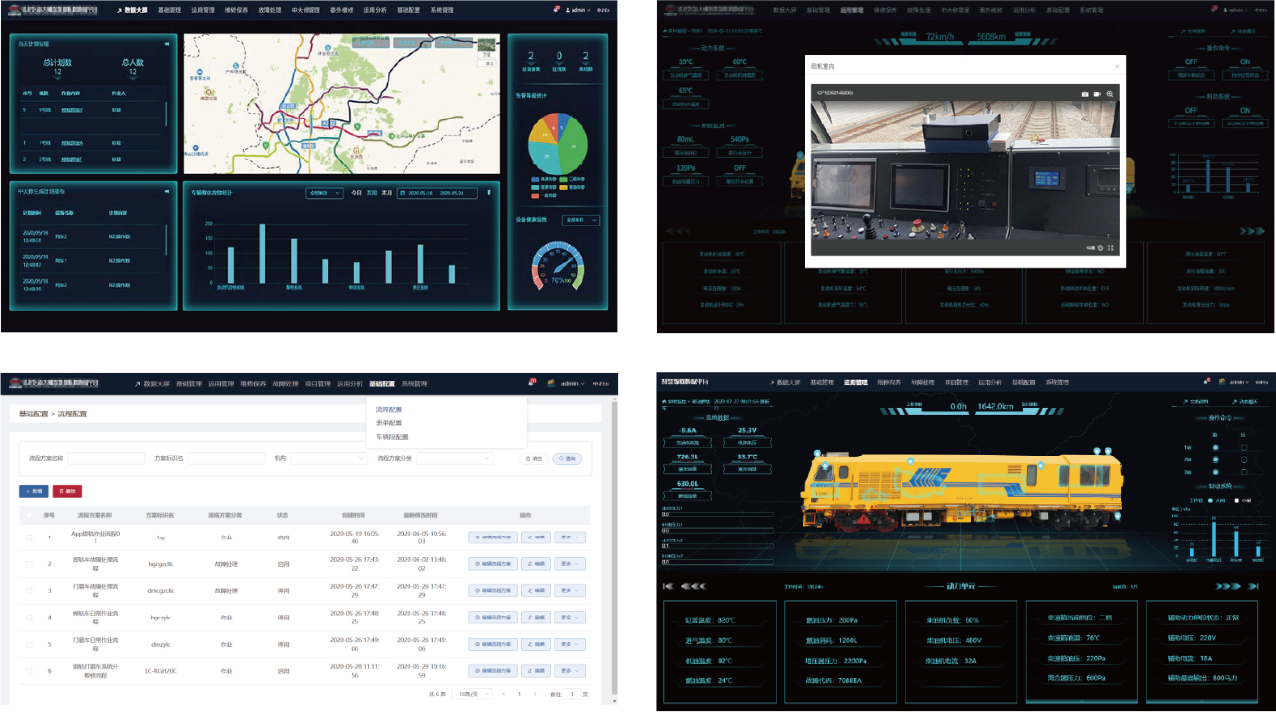Click the zoom magnifier icon in video player
Viewport: 1276px width, 712px height.
[x=1110, y=94]
